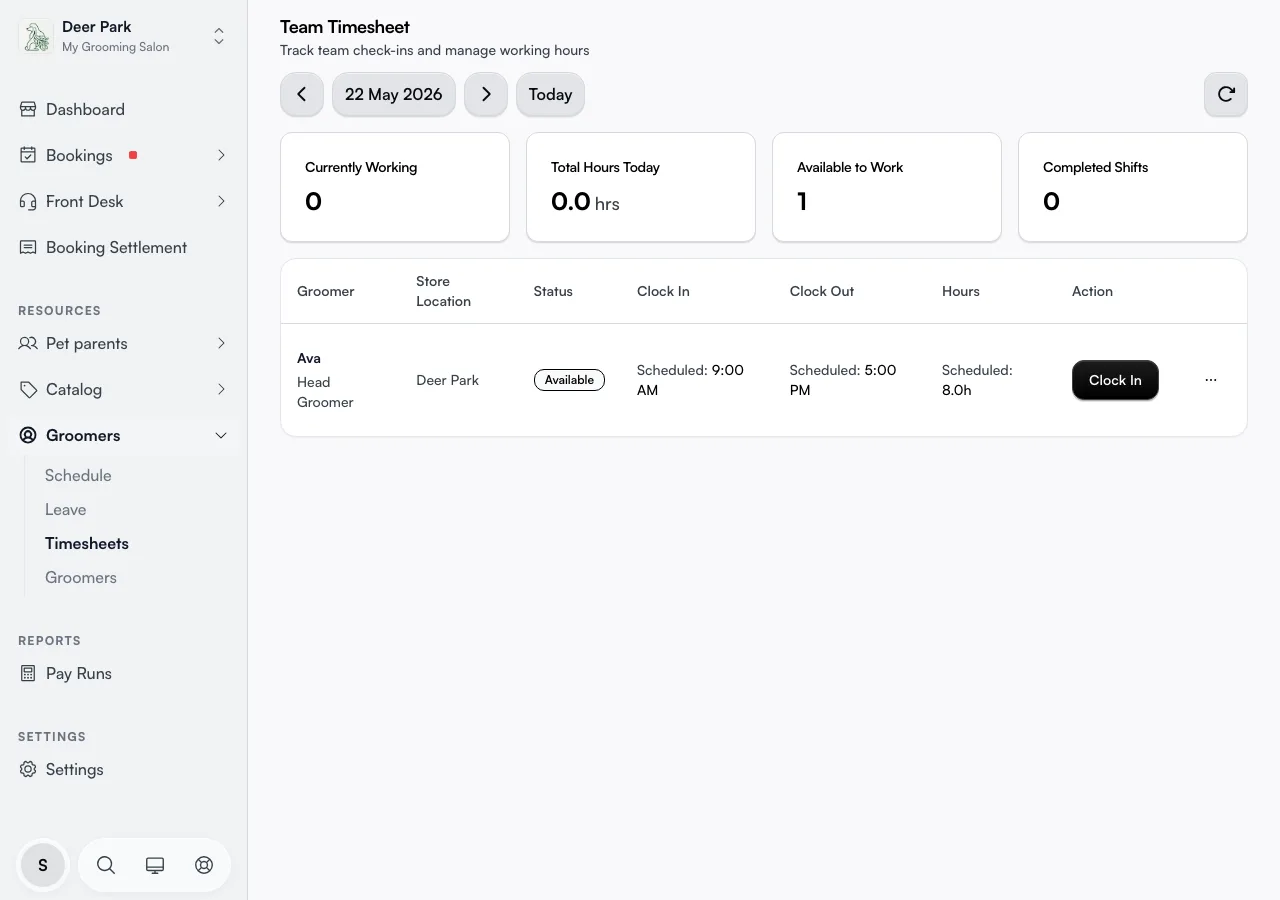Open the help lifebuoy icon

click(204, 865)
